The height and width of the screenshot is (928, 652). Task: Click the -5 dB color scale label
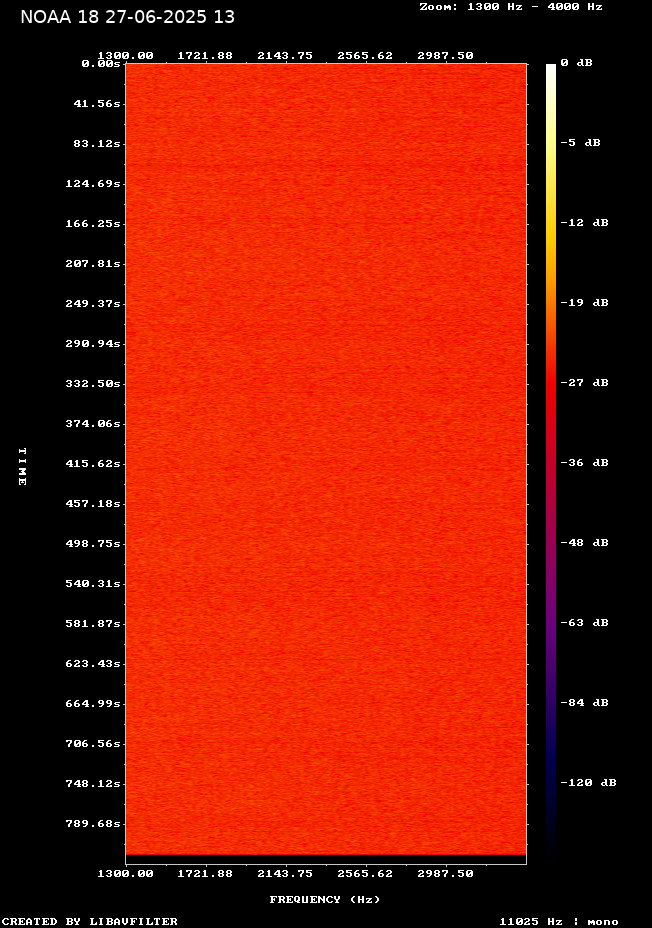click(x=580, y=143)
